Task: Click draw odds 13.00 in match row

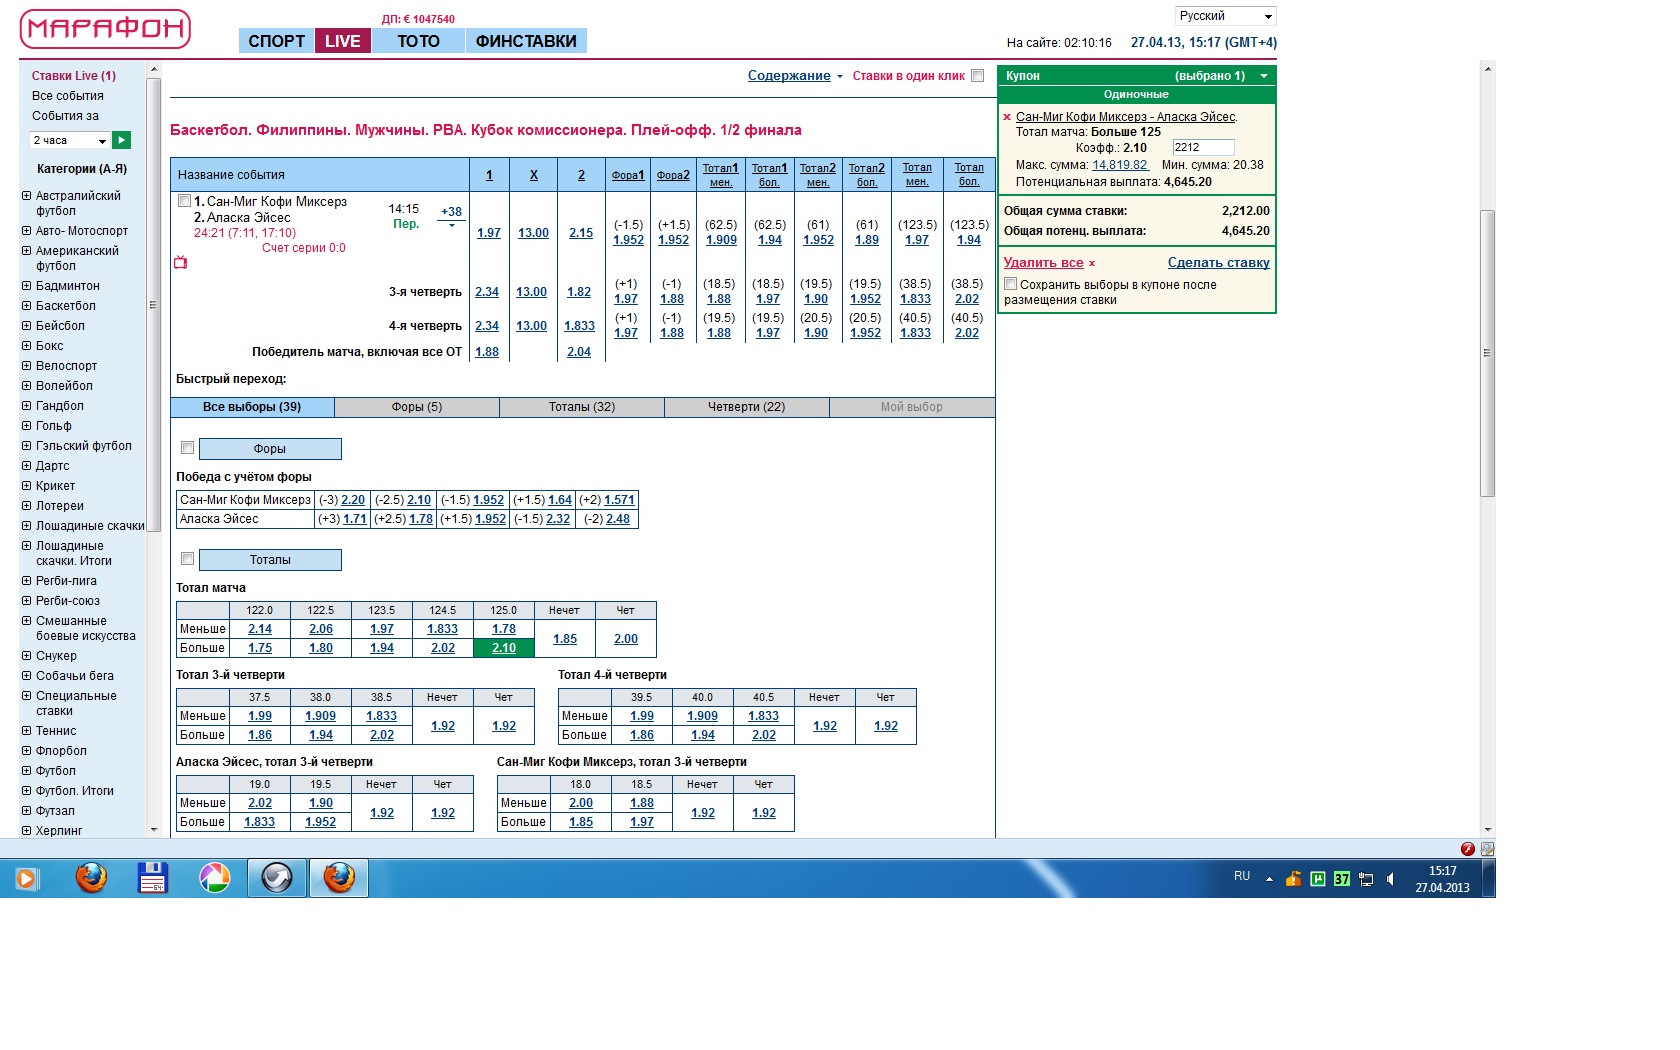Action: tap(533, 233)
